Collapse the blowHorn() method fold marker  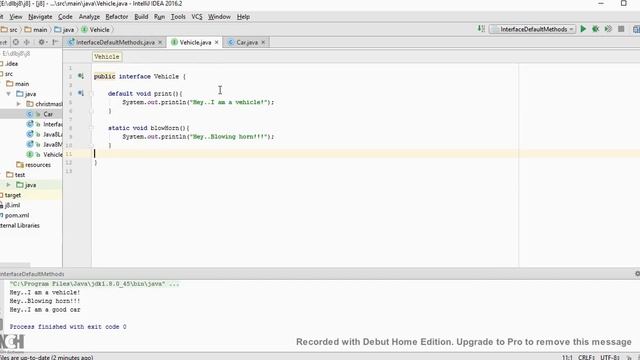92,128
